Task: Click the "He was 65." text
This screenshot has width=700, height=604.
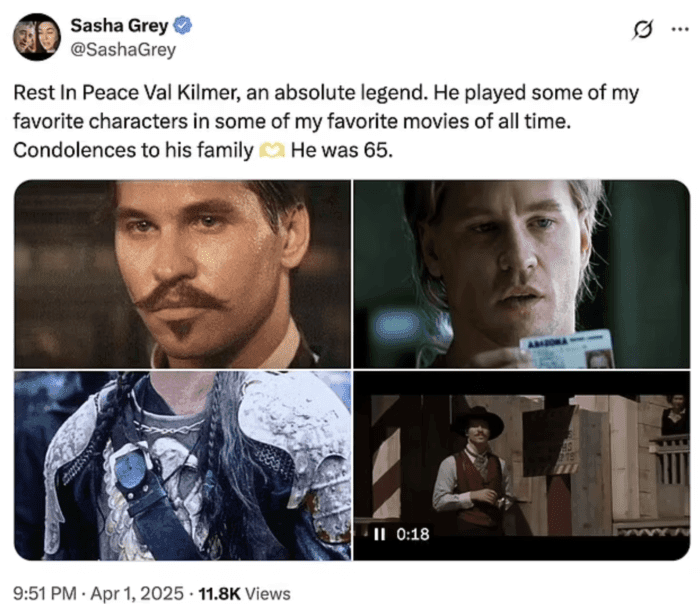Action: coord(342,150)
